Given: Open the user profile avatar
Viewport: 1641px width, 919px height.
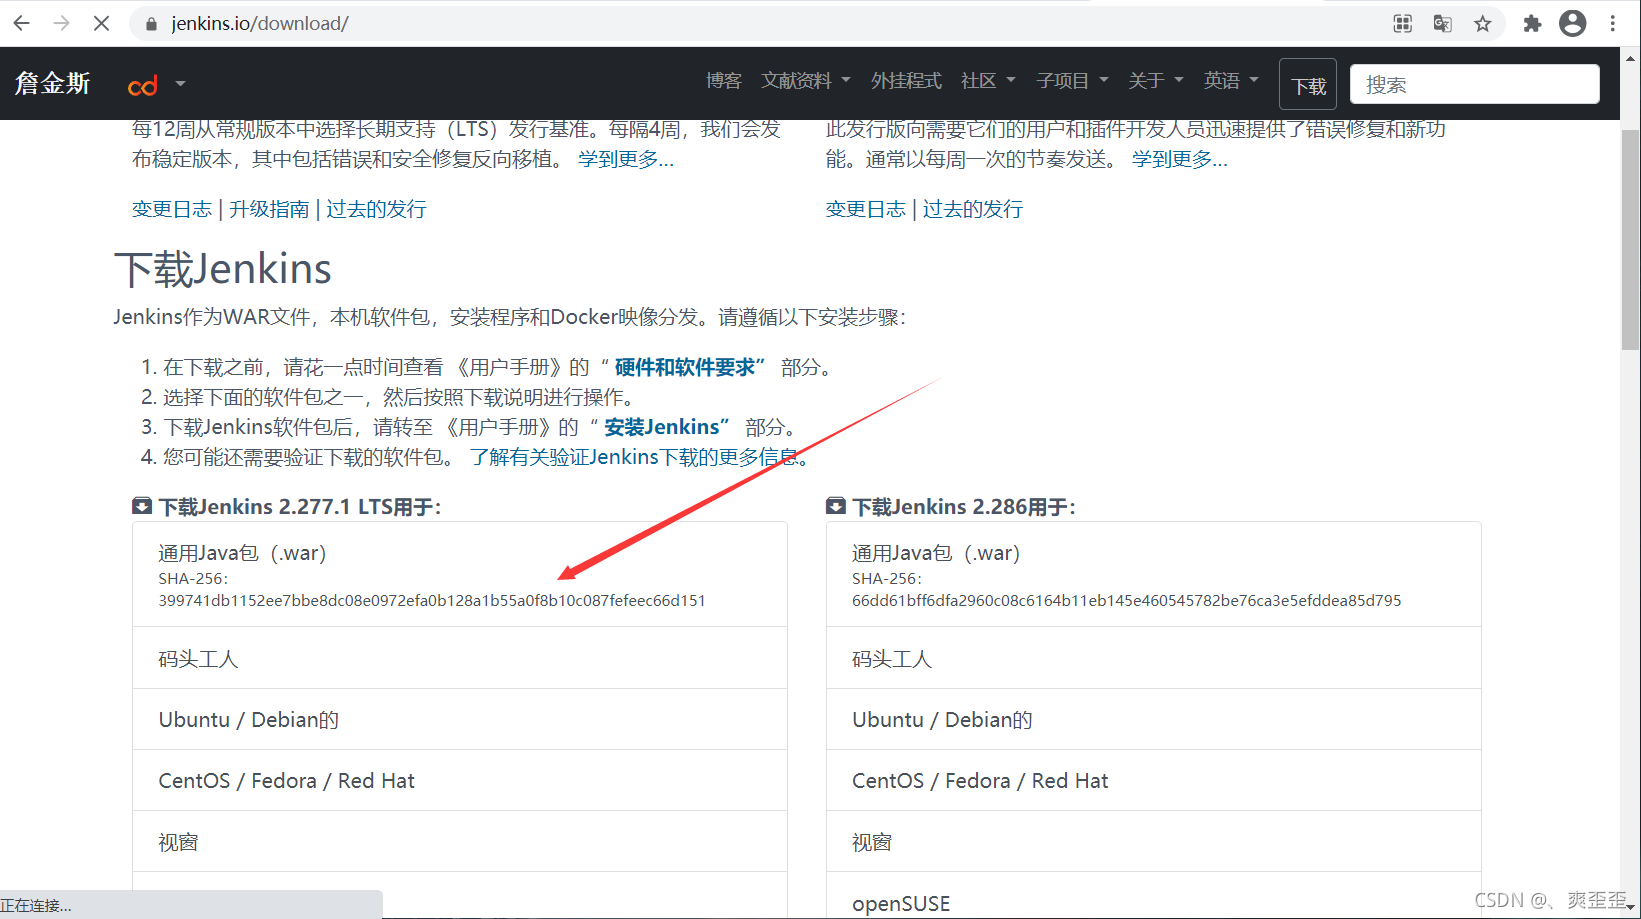Looking at the screenshot, I should 1572,23.
